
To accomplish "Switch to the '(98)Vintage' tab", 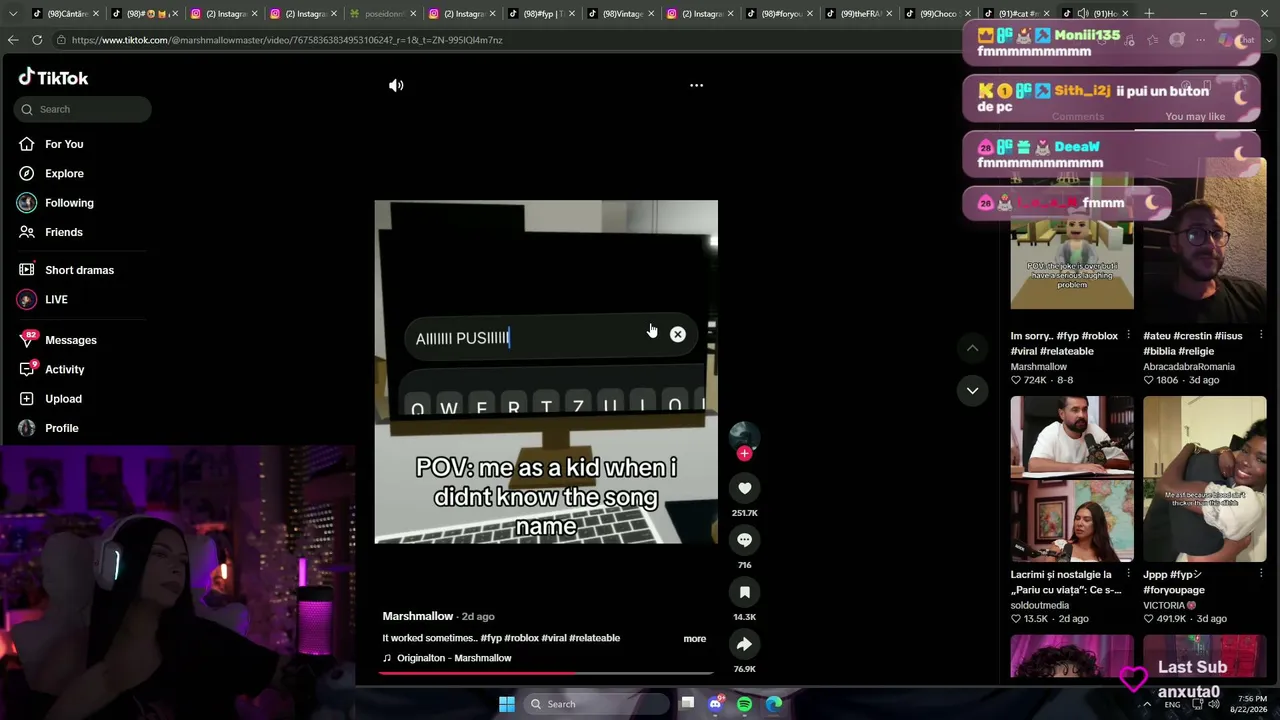I will pyautogui.click(x=621, y=14).
